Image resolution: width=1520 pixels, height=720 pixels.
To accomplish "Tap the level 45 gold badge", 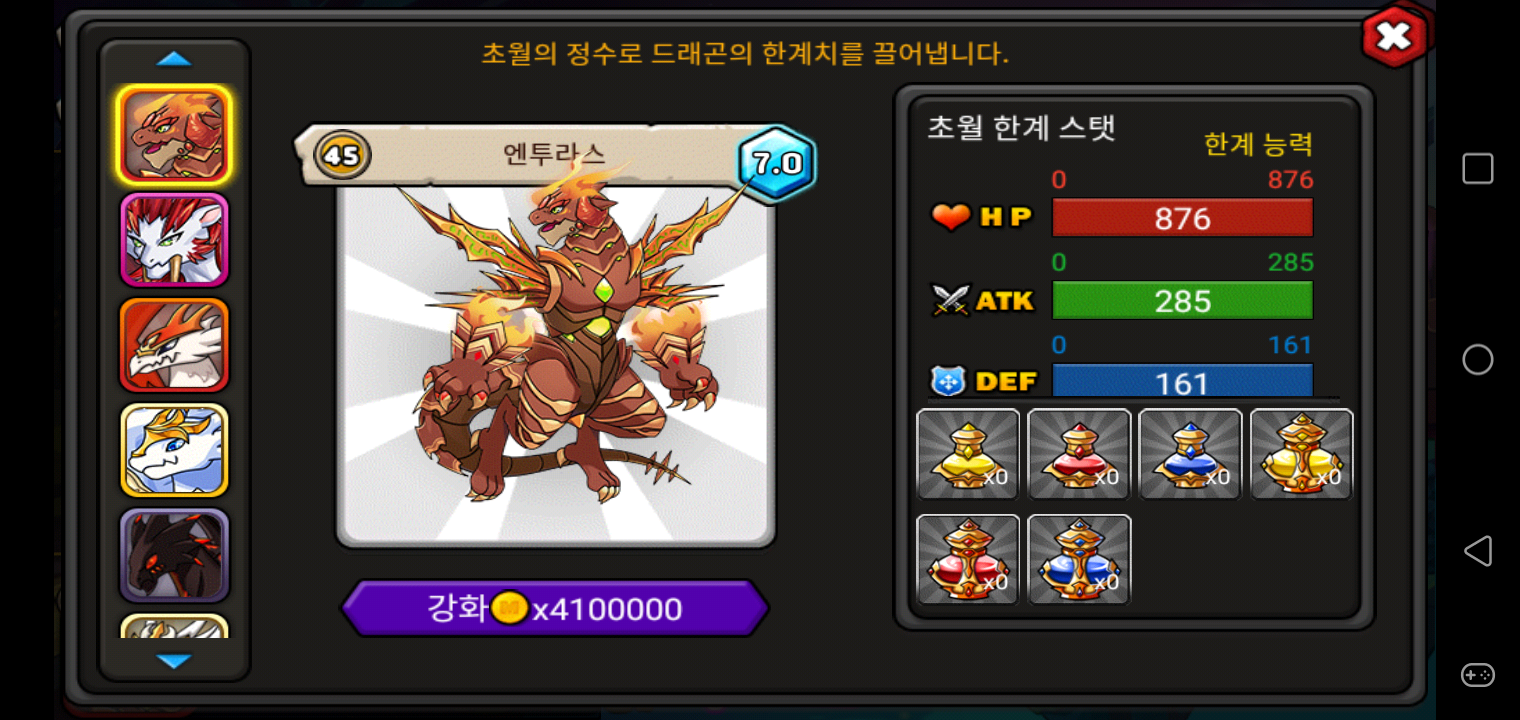I will click(x=342, y=156).
